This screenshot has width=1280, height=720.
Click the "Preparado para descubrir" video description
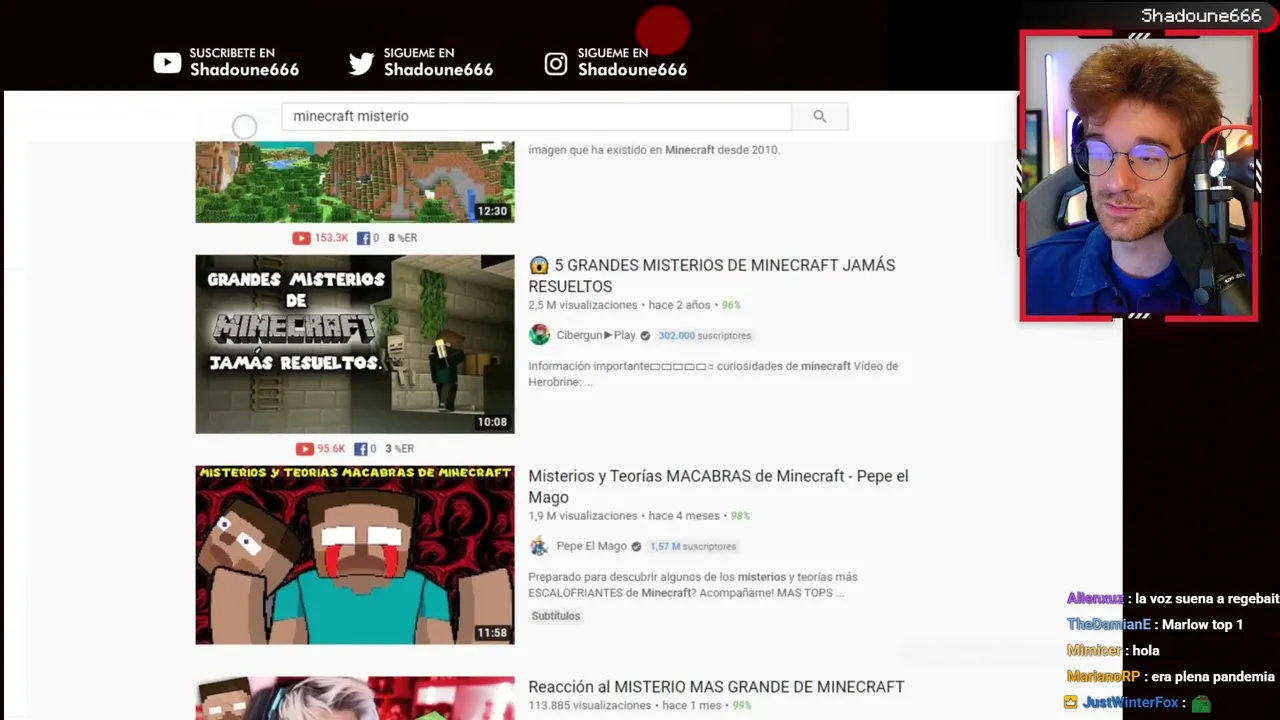tap(693, 585)
